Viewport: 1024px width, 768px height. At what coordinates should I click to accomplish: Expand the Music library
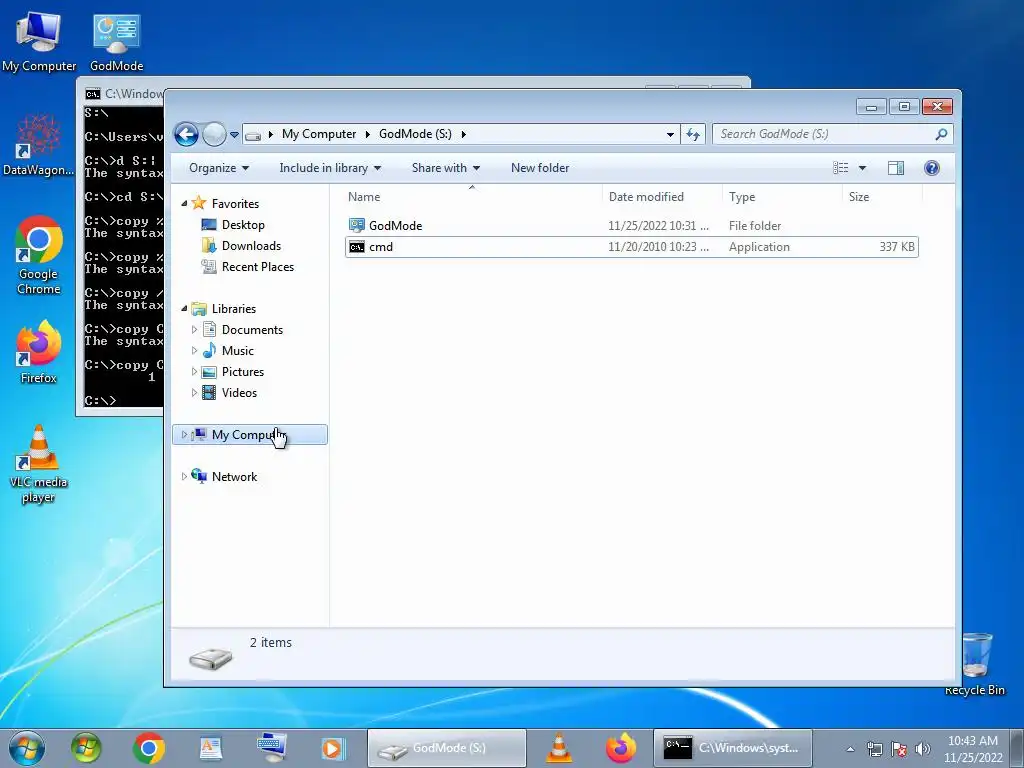pos(194,351)
